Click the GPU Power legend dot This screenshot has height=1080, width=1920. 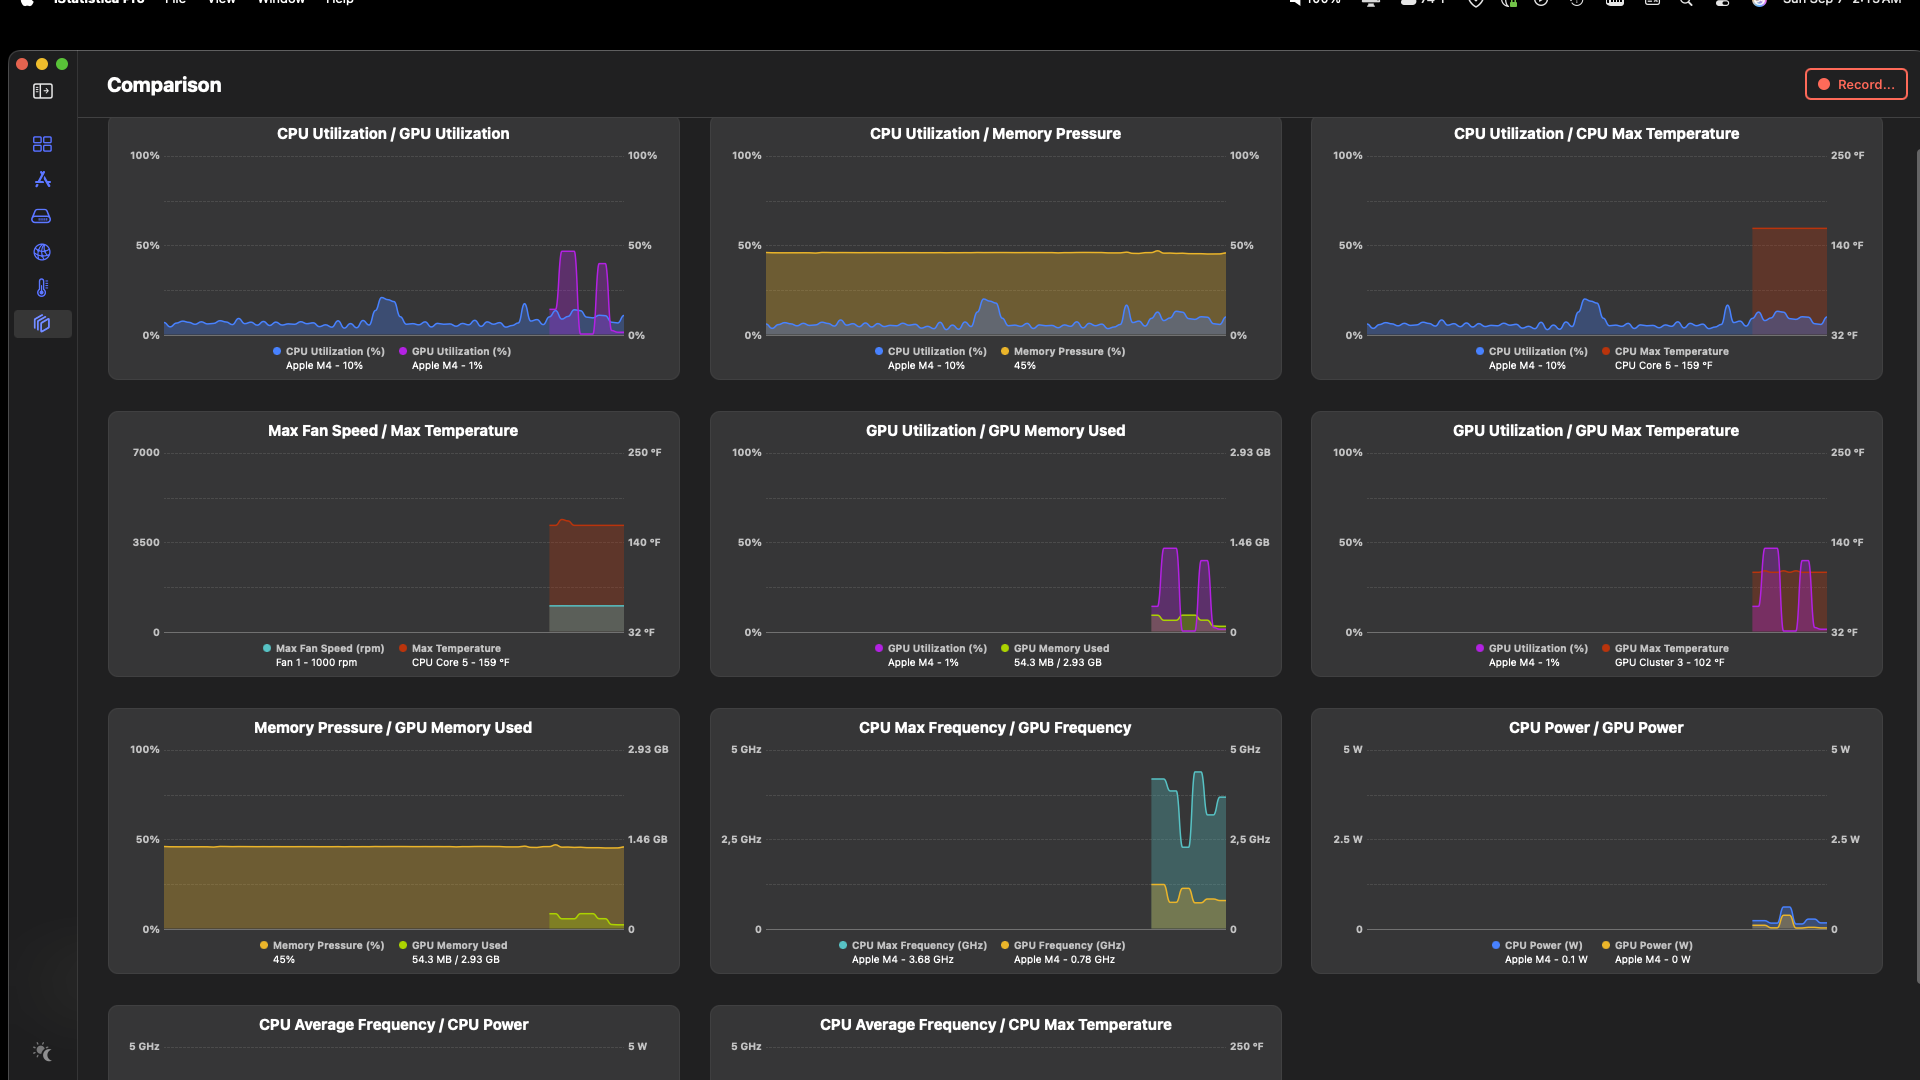tap(1606, 946)
